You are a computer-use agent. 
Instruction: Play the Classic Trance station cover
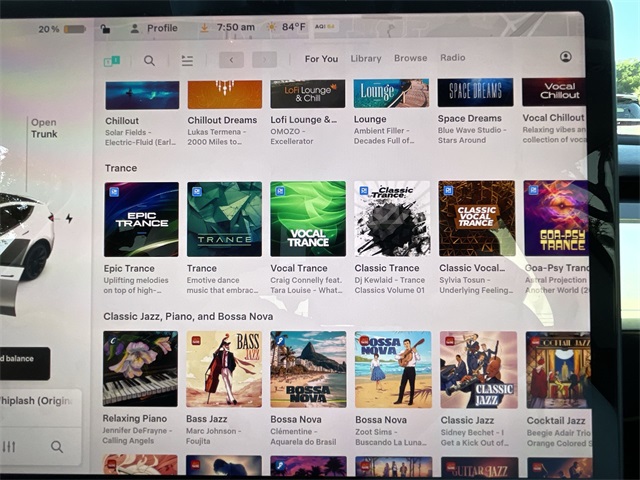point(392,218)
